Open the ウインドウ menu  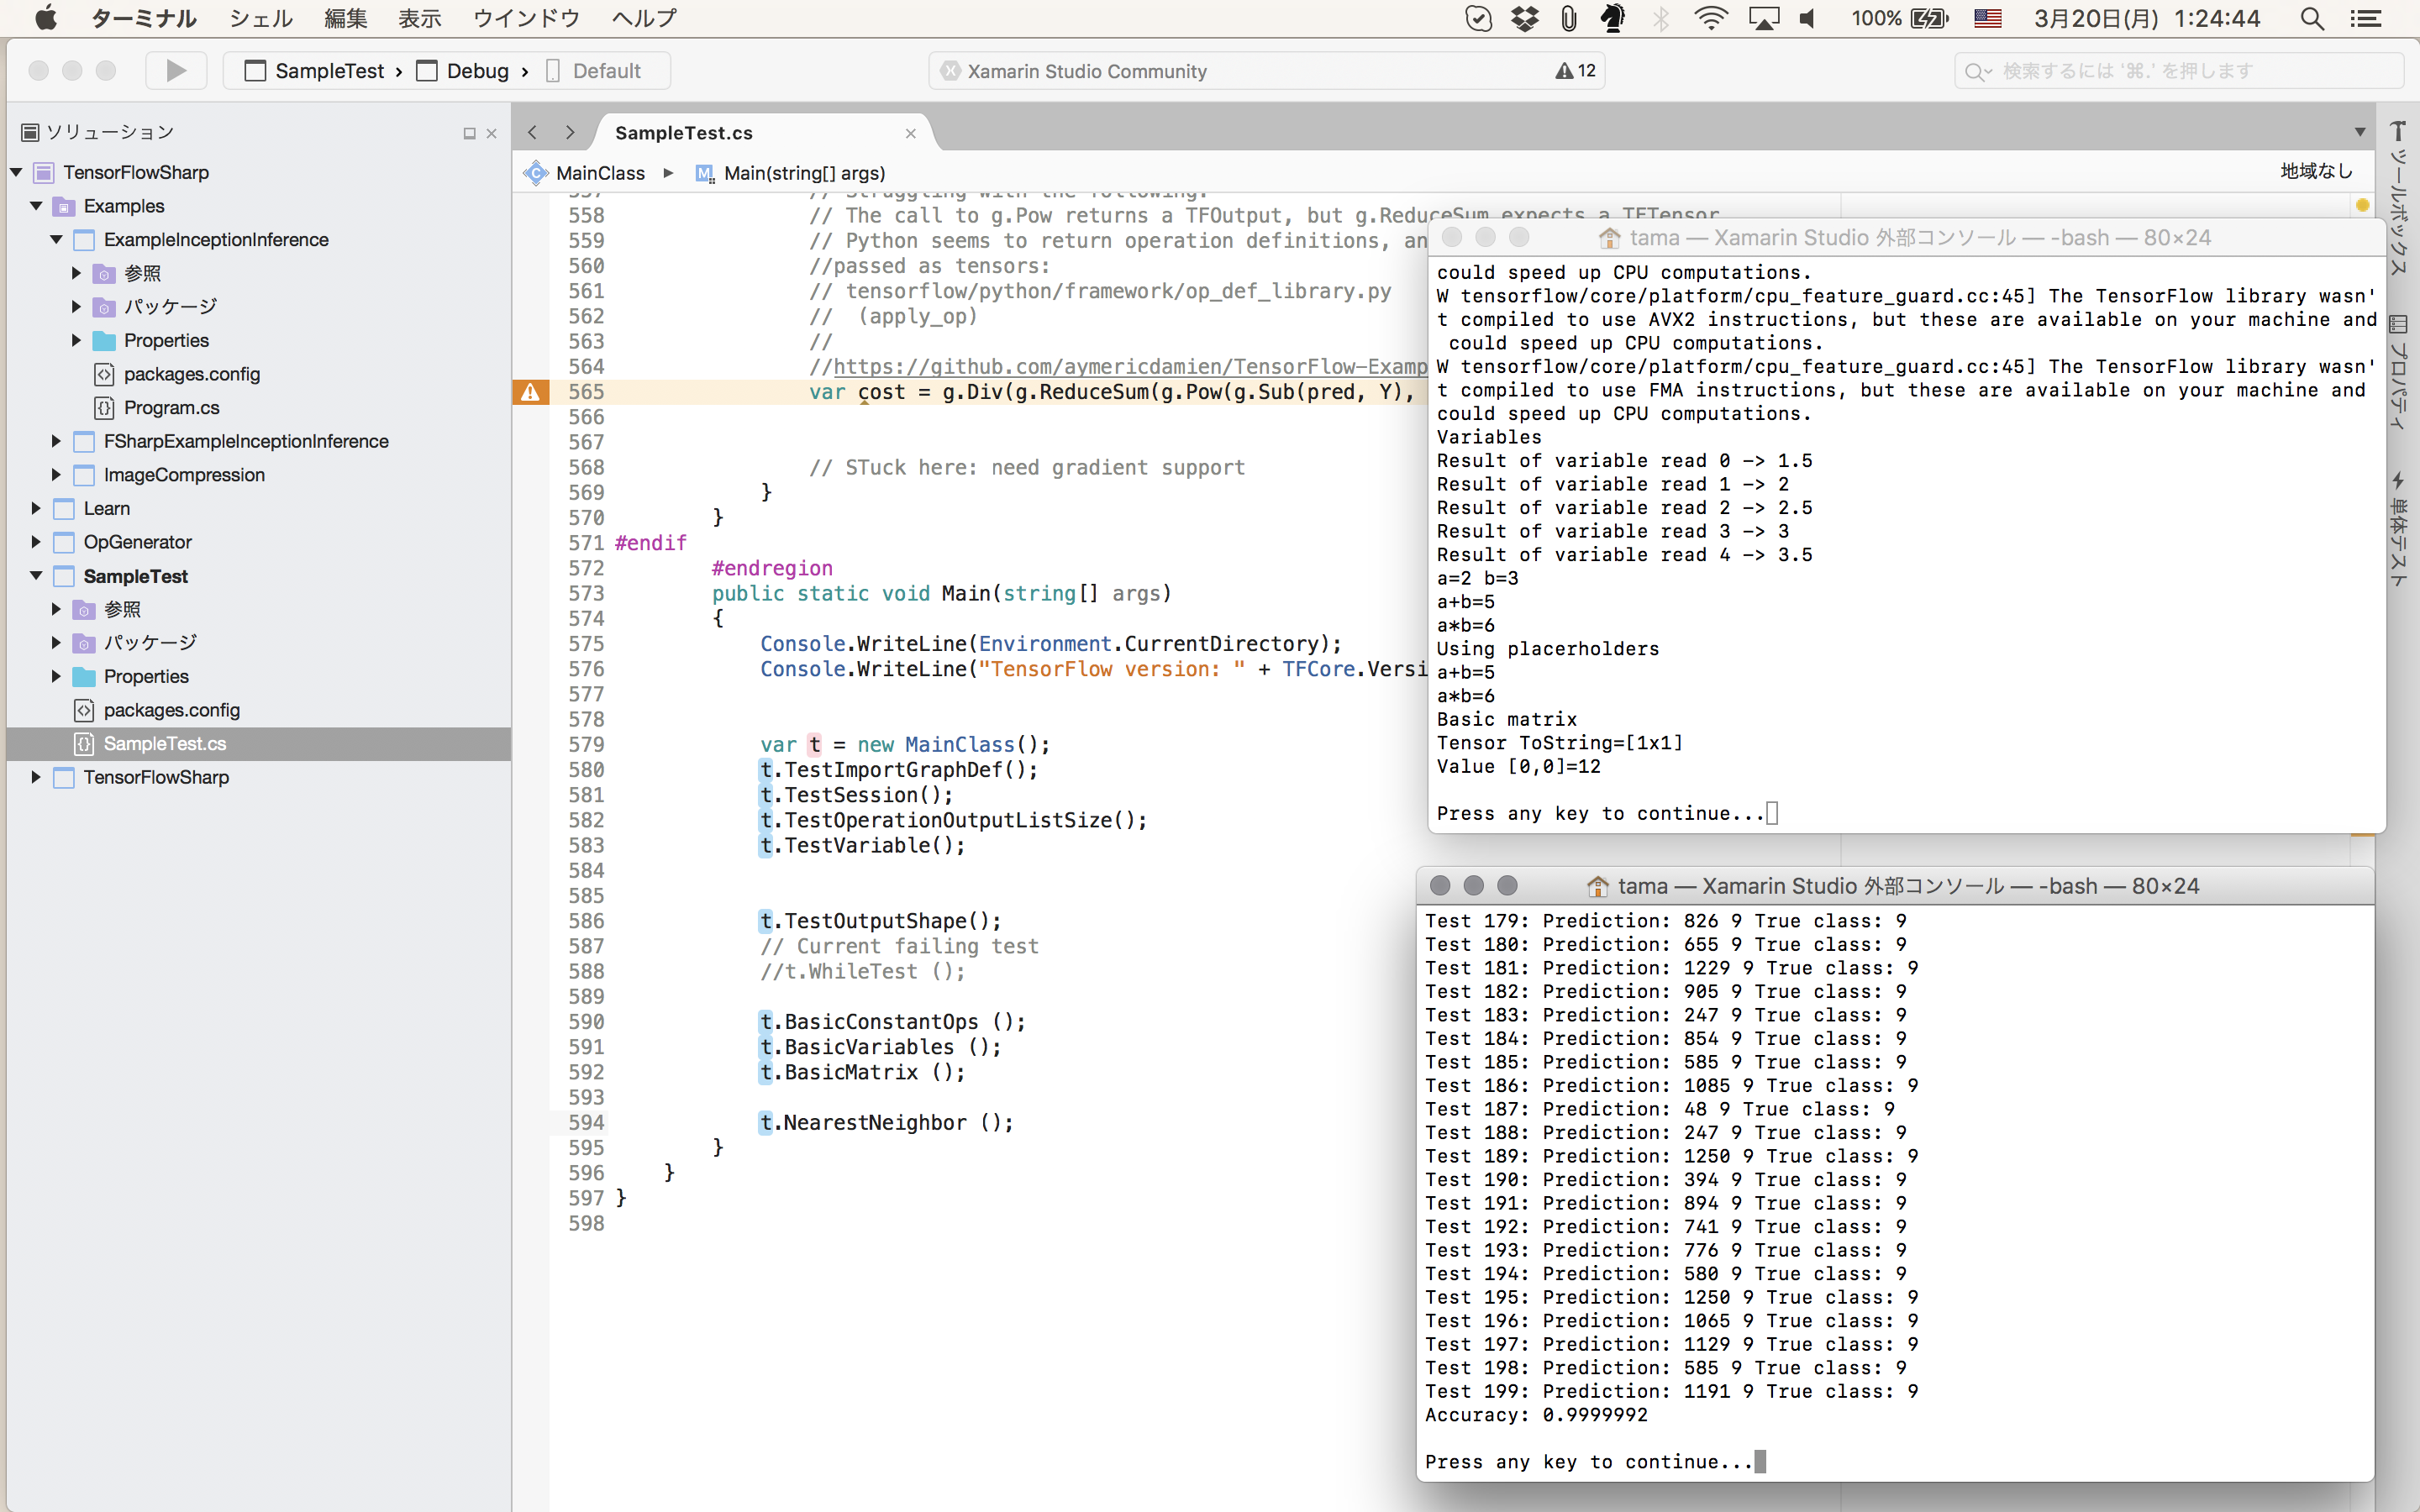(x=526, y=17)
